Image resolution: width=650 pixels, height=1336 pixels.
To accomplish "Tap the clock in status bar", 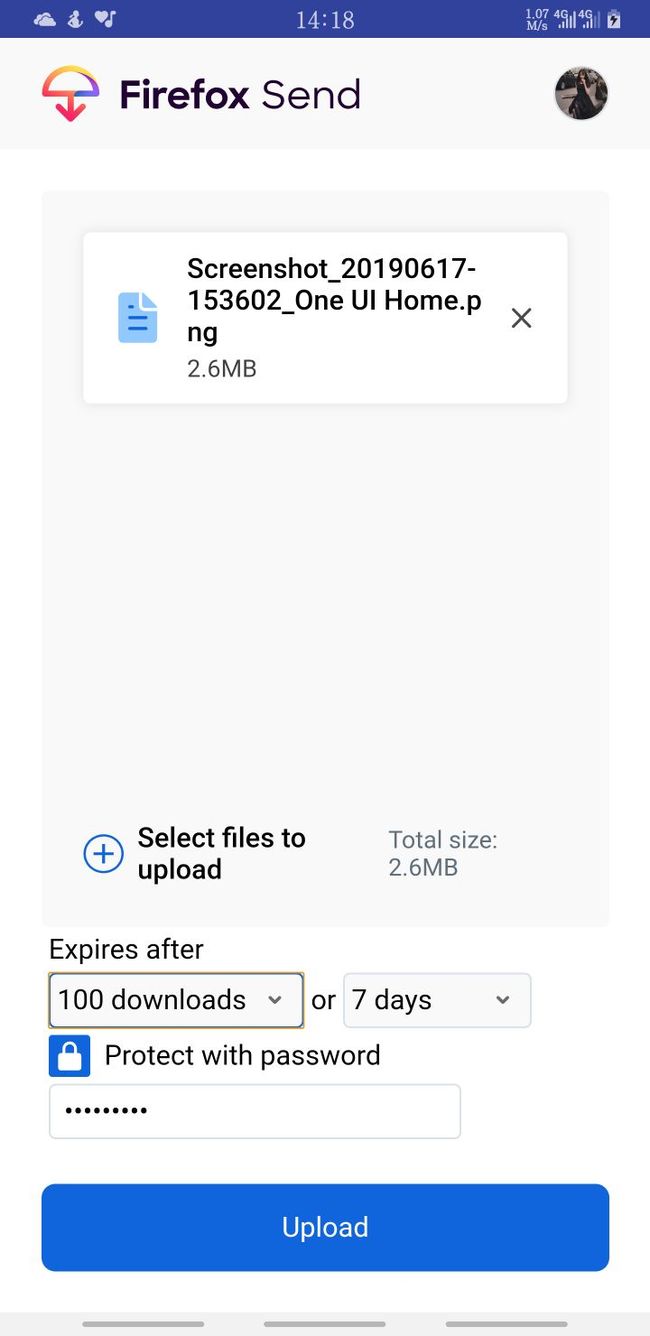I will tap(325, 19).
